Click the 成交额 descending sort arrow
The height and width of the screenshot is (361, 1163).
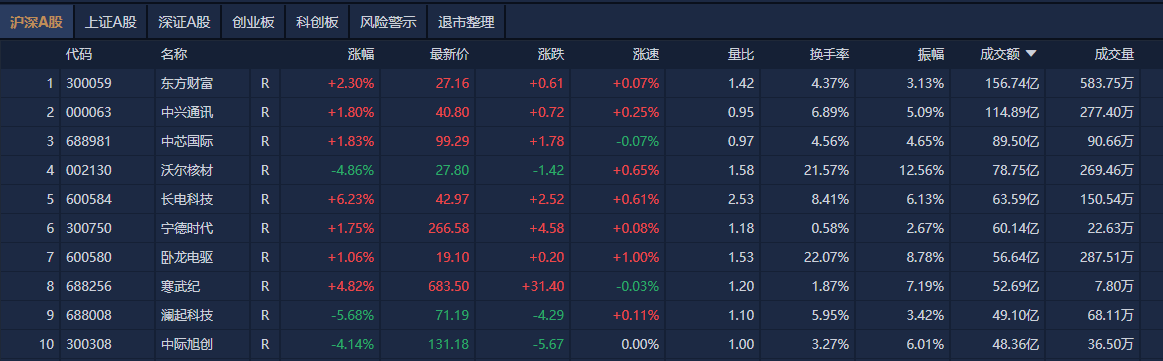click(x=1031, y=54)
